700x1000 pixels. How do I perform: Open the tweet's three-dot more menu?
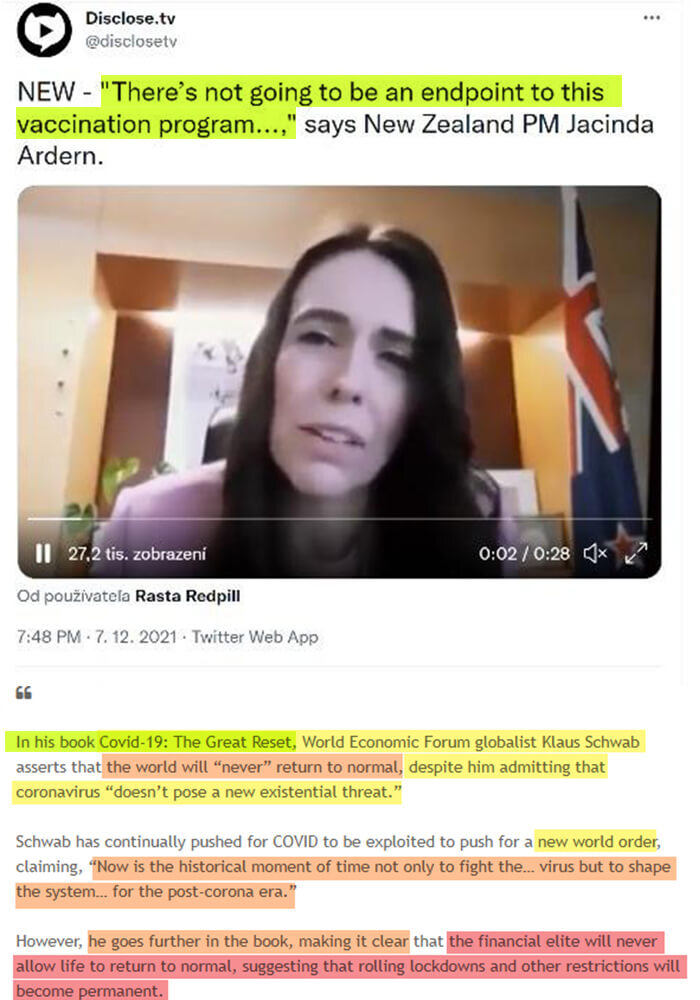[x=652, y=17]
